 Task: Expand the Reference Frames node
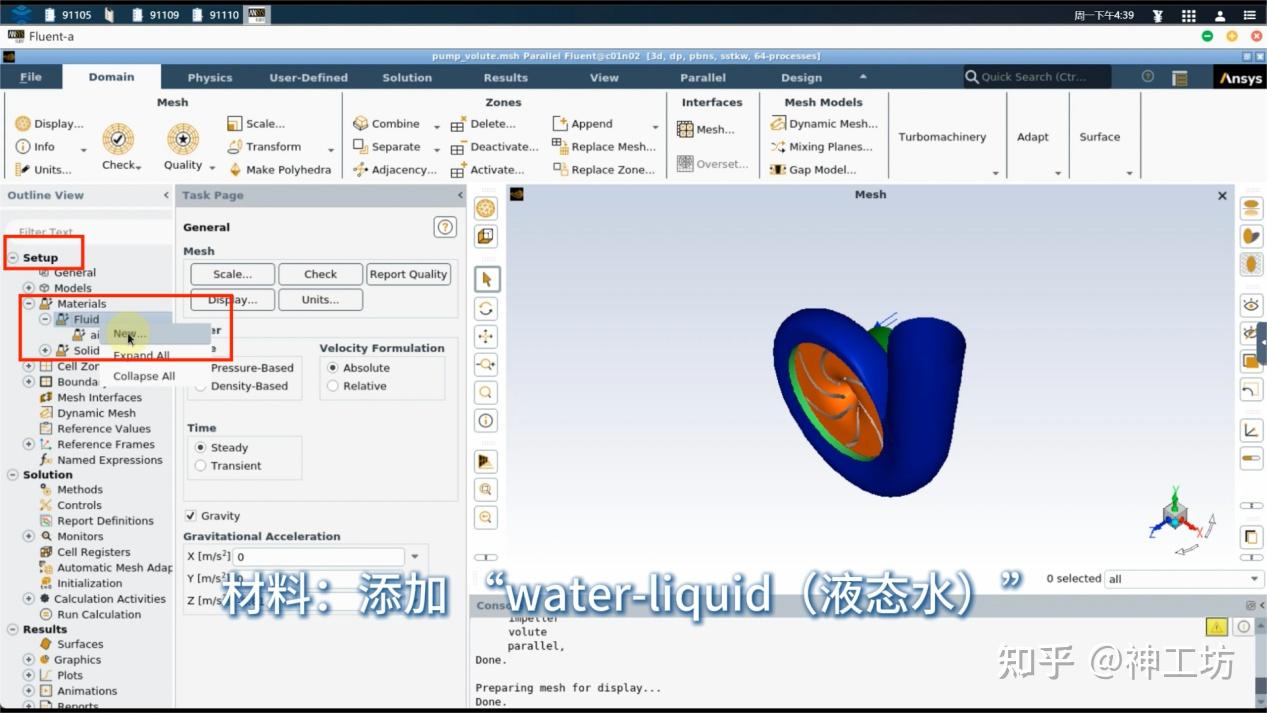pyautogui.click(x=29, y=444)
